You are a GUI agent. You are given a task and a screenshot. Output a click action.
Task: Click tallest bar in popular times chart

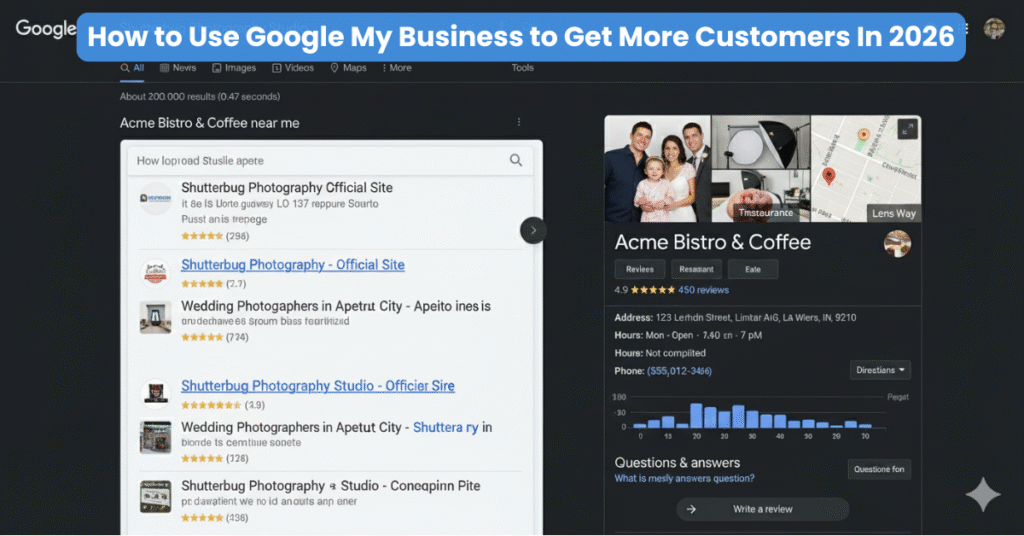[x=696, y=415]
